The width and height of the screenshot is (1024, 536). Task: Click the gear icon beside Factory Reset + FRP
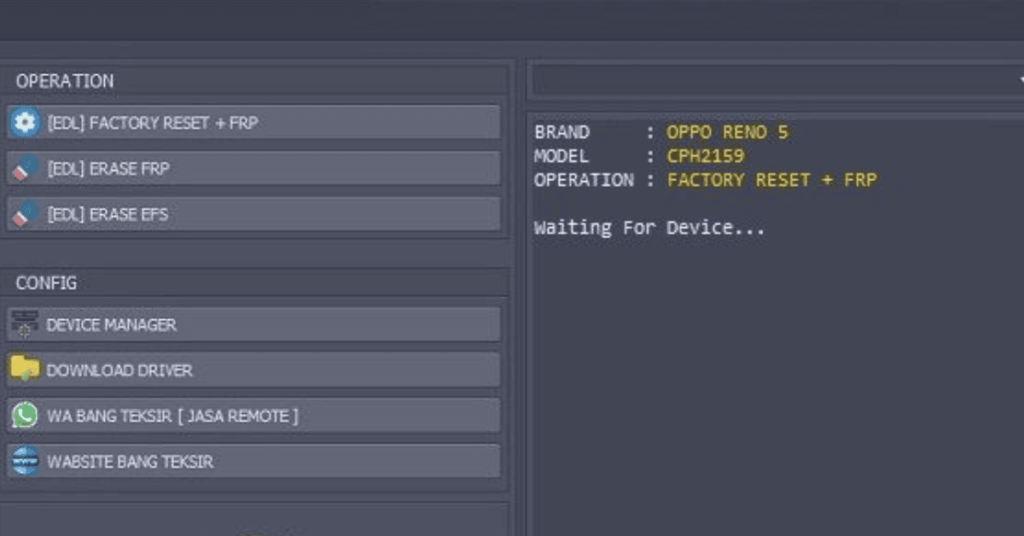click(x=25, y=122)
